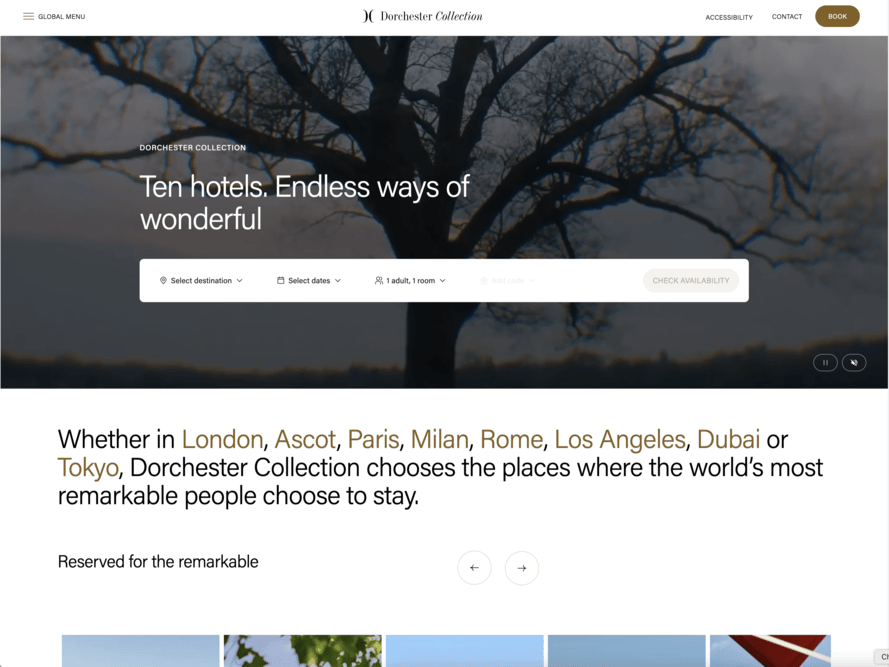This screenshot has height=667, width=889.
Task: Open the global menu hamburger icon
Action: tap(29, 16)
